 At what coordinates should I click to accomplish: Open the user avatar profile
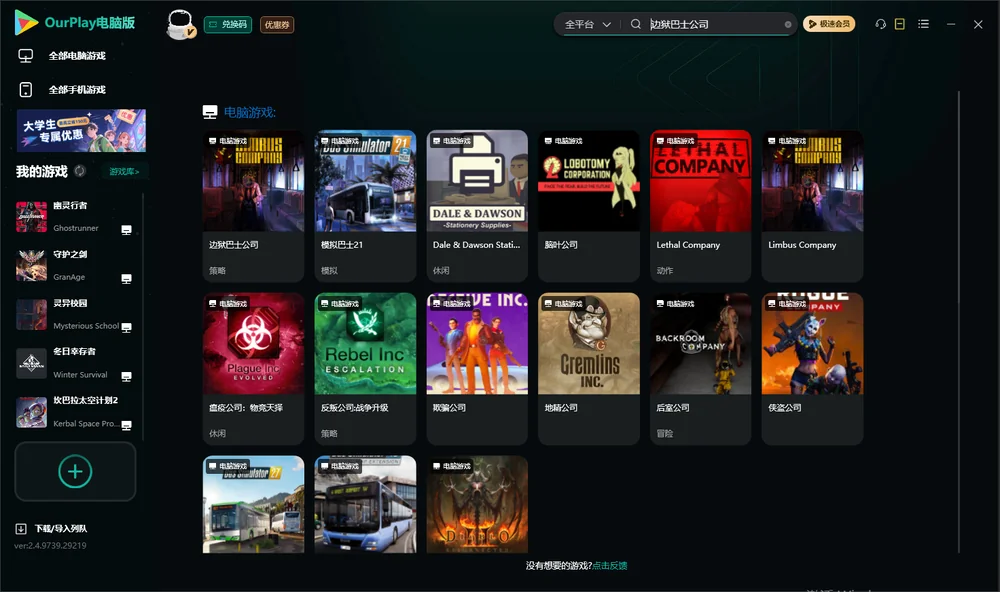point(180,25)
